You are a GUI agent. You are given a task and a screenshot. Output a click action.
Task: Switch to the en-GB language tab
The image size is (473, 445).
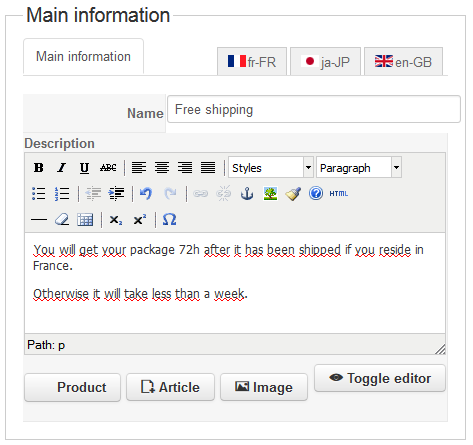click(x=403, y=62)
